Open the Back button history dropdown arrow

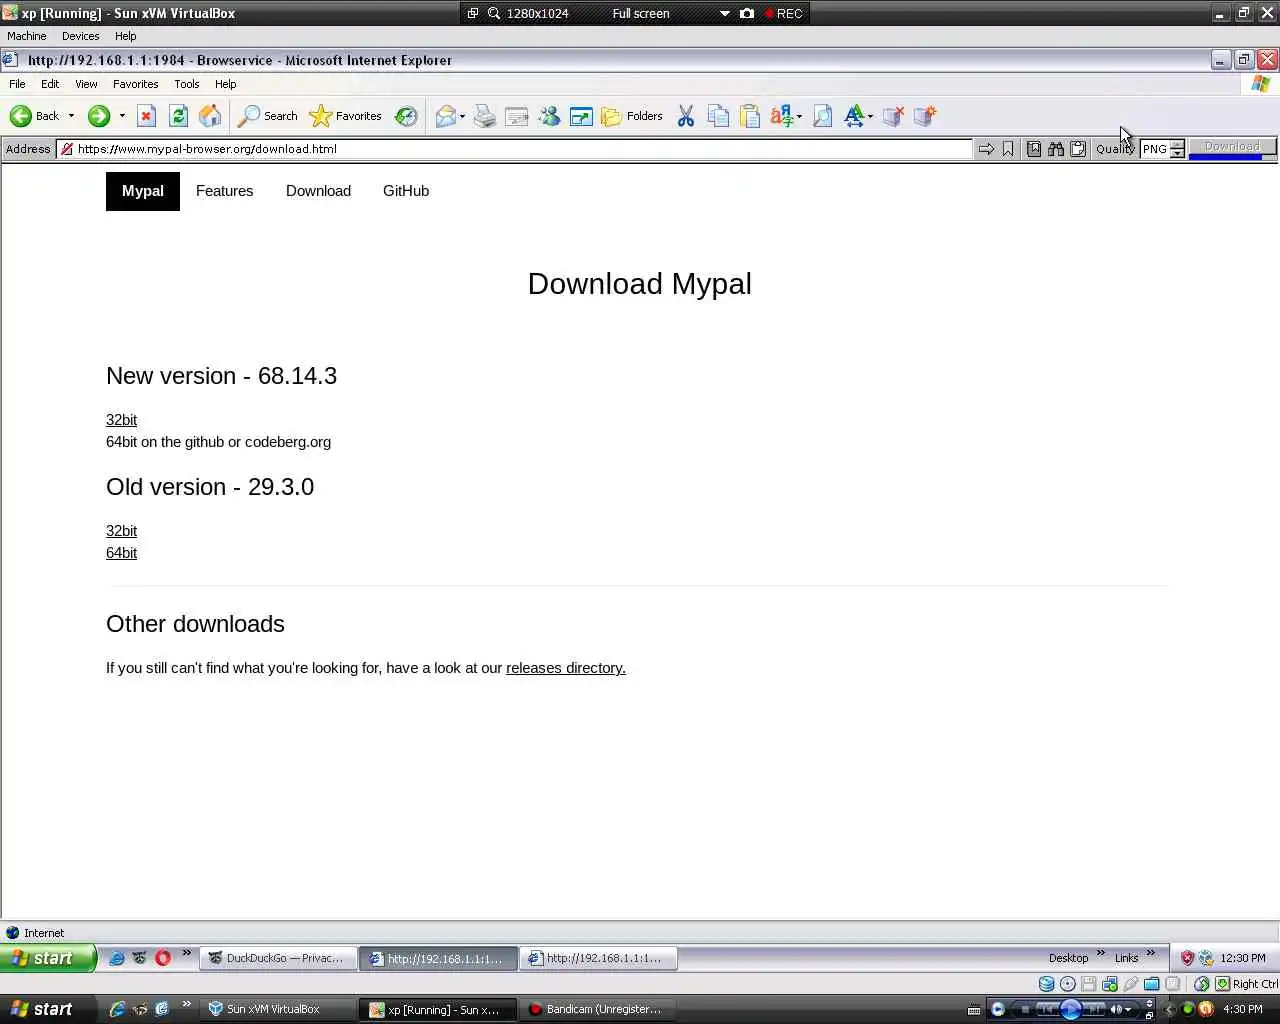[71, 116]
